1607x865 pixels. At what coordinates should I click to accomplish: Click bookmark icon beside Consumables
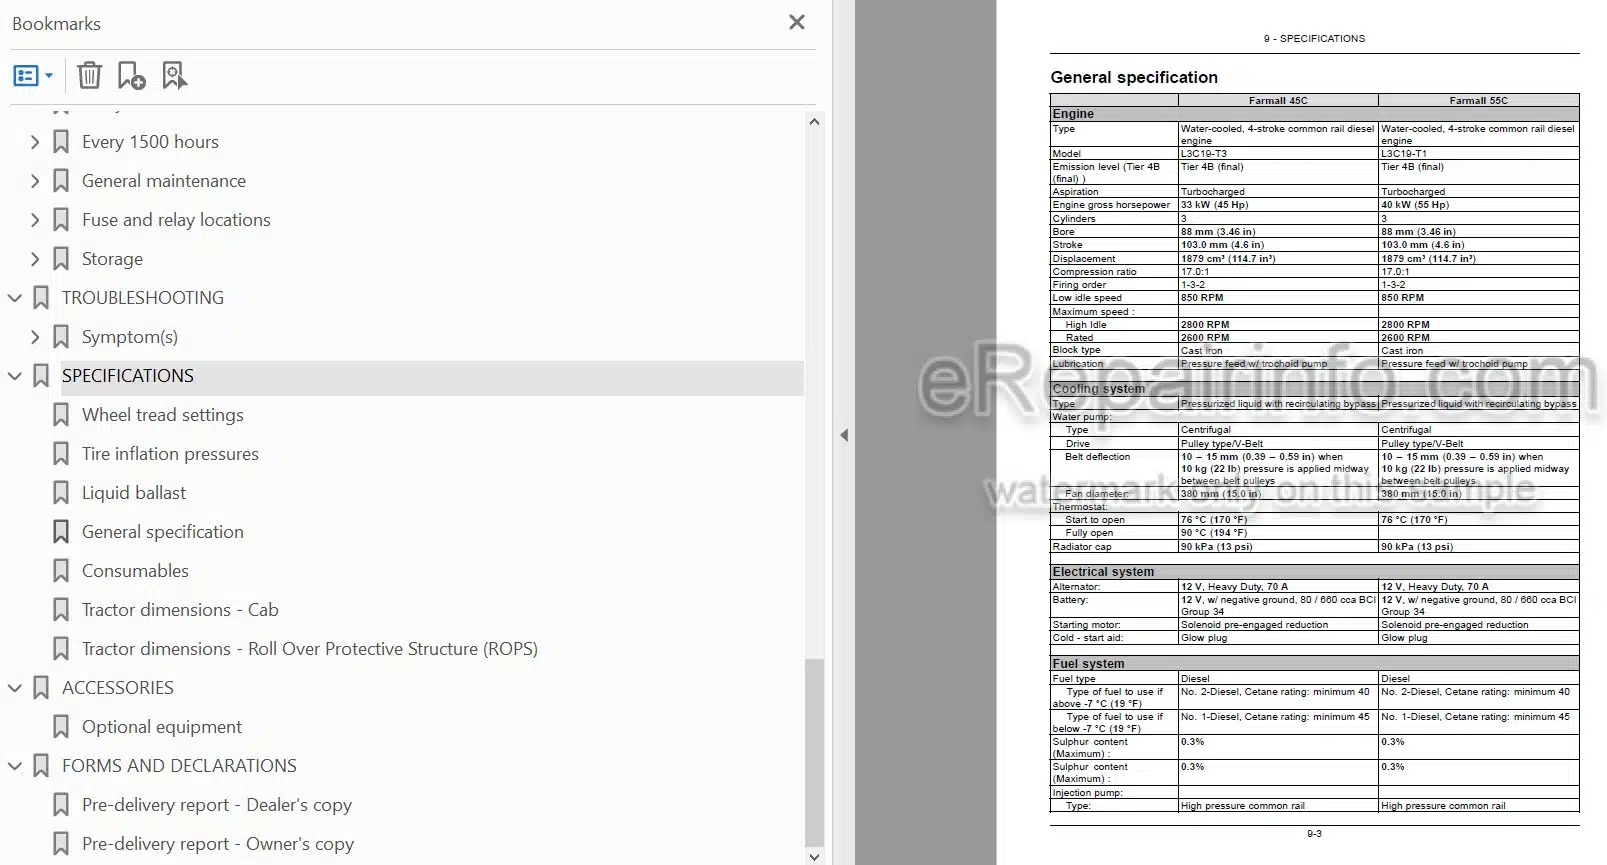coord(61,571)
